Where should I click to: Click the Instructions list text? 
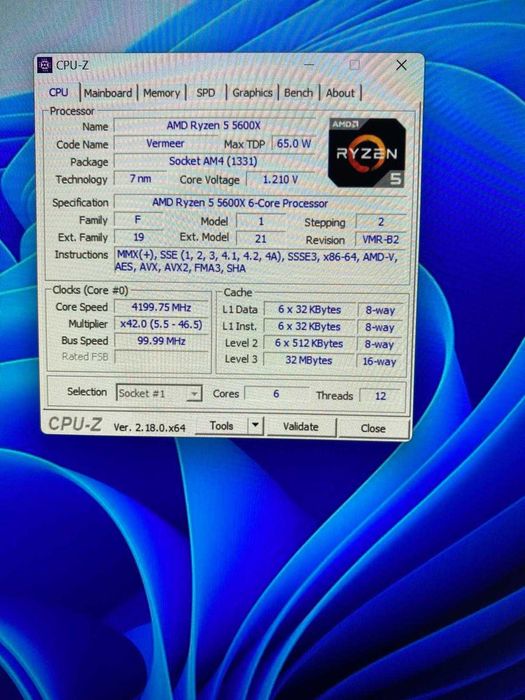pos(257,262)
